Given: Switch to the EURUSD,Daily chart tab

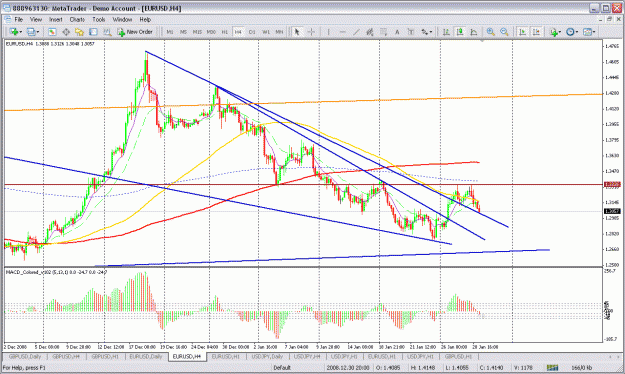Looking at the screenshot, I should [x=146, y=356].
